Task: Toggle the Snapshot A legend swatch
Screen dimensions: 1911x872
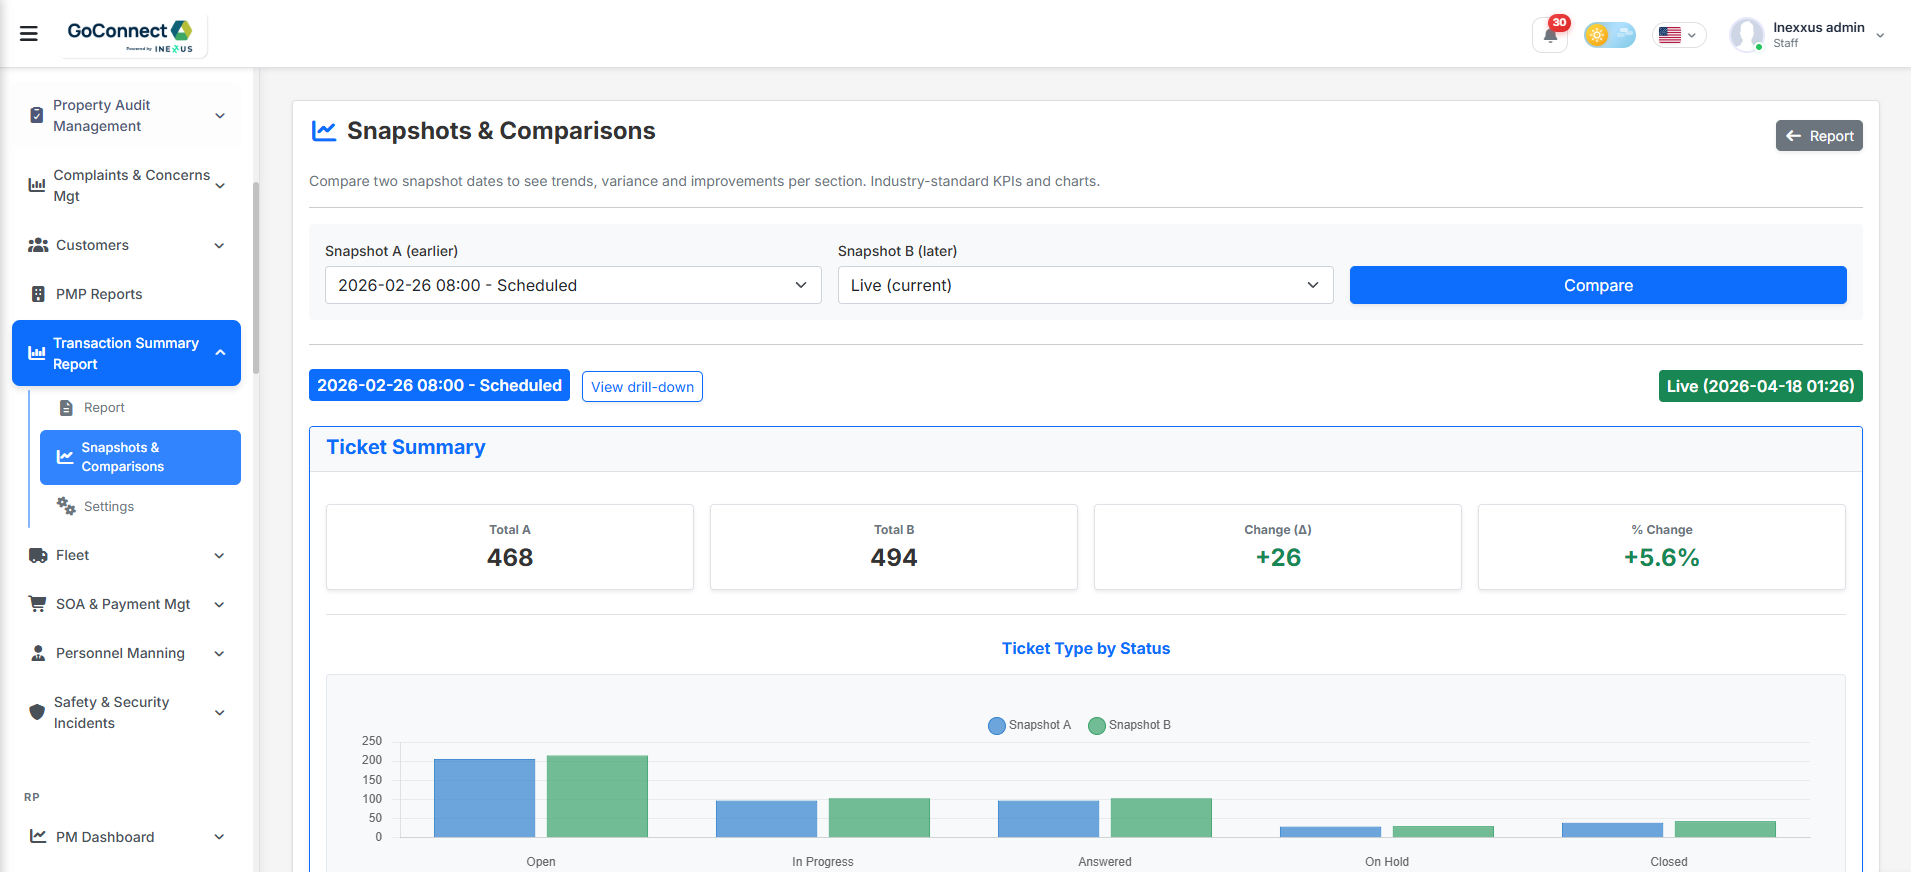Action: 996,725
